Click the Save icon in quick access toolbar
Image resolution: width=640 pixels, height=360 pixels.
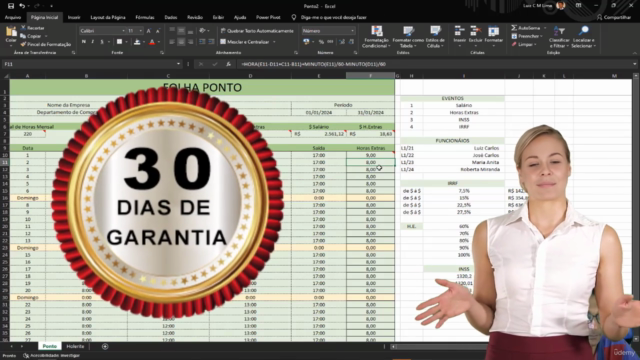11,6
